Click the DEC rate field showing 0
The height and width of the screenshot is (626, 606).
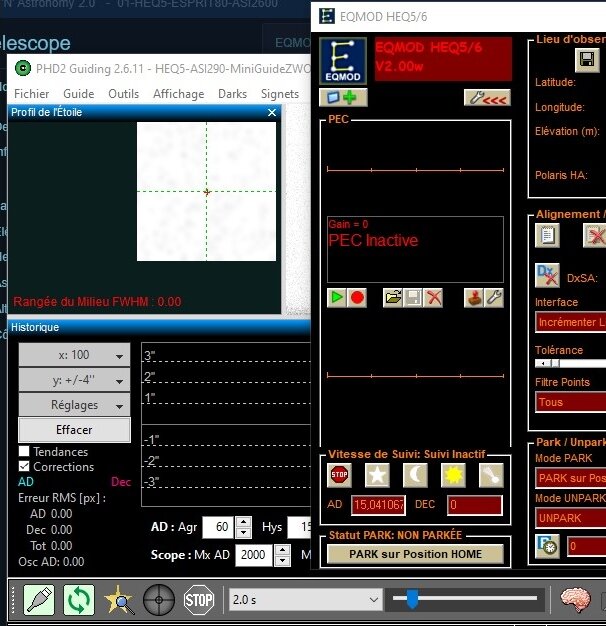475,505
